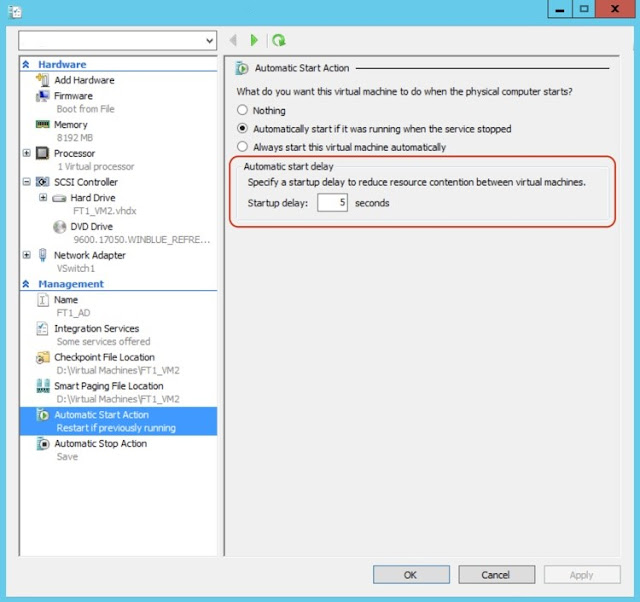Viewport: 640px width, 602px height.
Task: Expand the Hard Drive node
Action: click(x=43, y=198)
